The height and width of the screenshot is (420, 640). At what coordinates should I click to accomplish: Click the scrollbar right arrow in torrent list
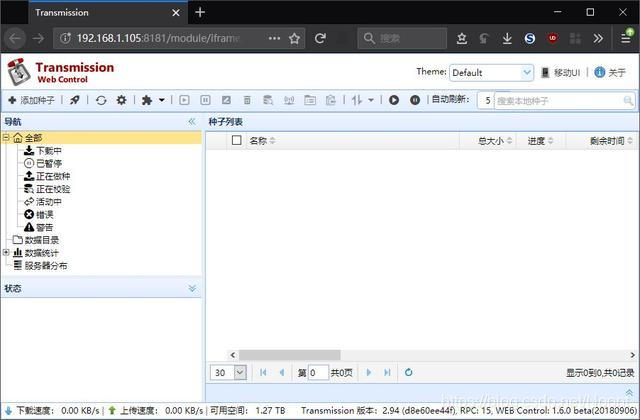click(633, 355)
